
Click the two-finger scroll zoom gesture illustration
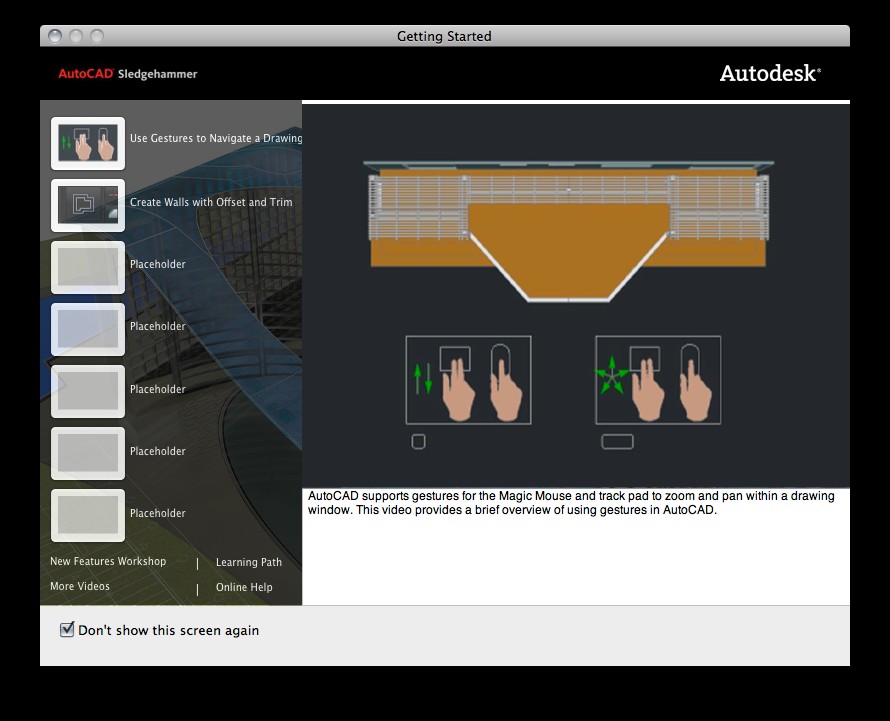tap(468, 380)
